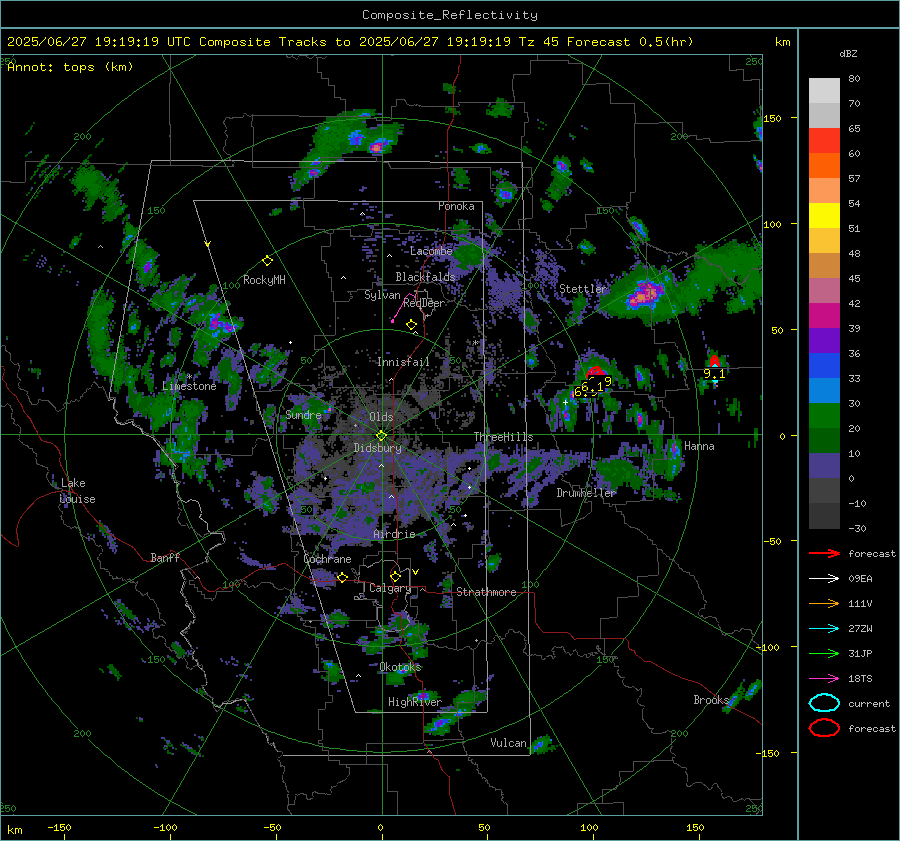Click the Calgary city label
The image size is (900, 841).
(390, 588)
